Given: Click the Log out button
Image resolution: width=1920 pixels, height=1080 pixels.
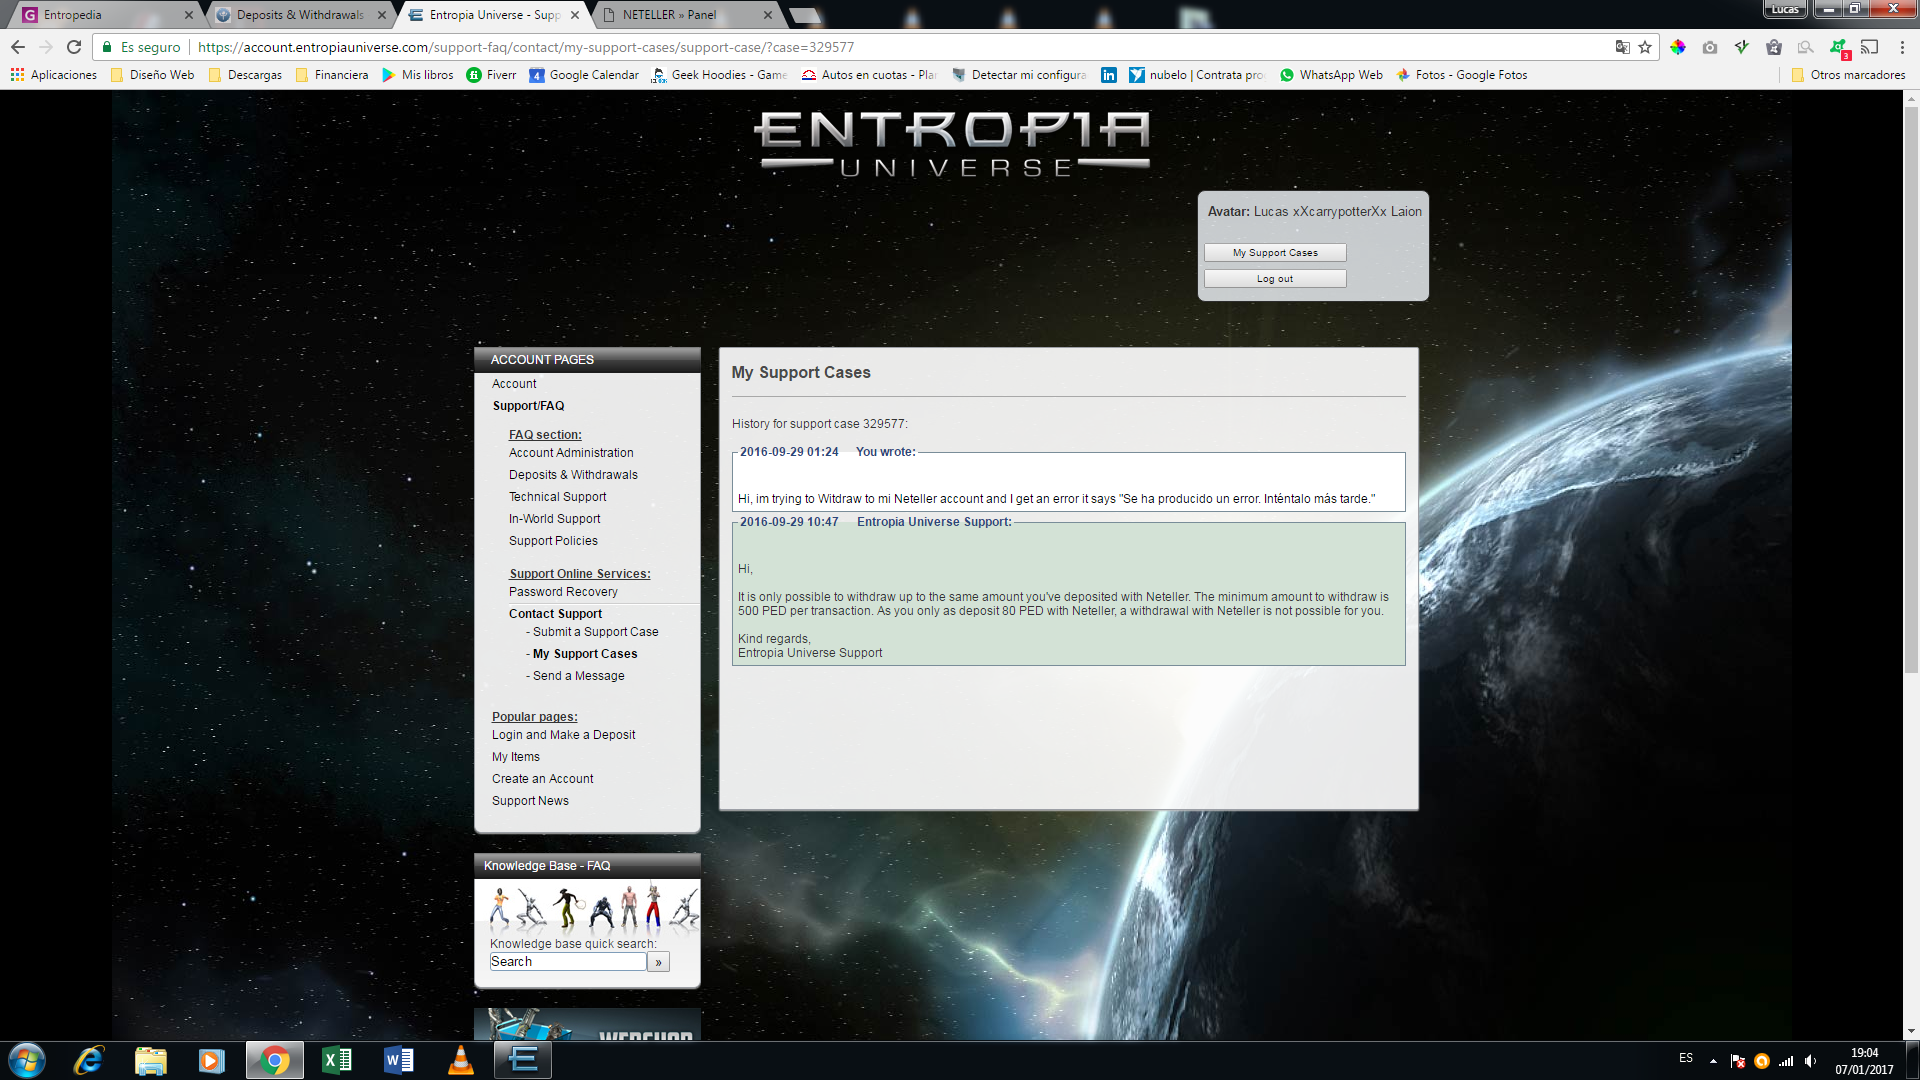Looking at the screenshot, I should click(1275, 279).
